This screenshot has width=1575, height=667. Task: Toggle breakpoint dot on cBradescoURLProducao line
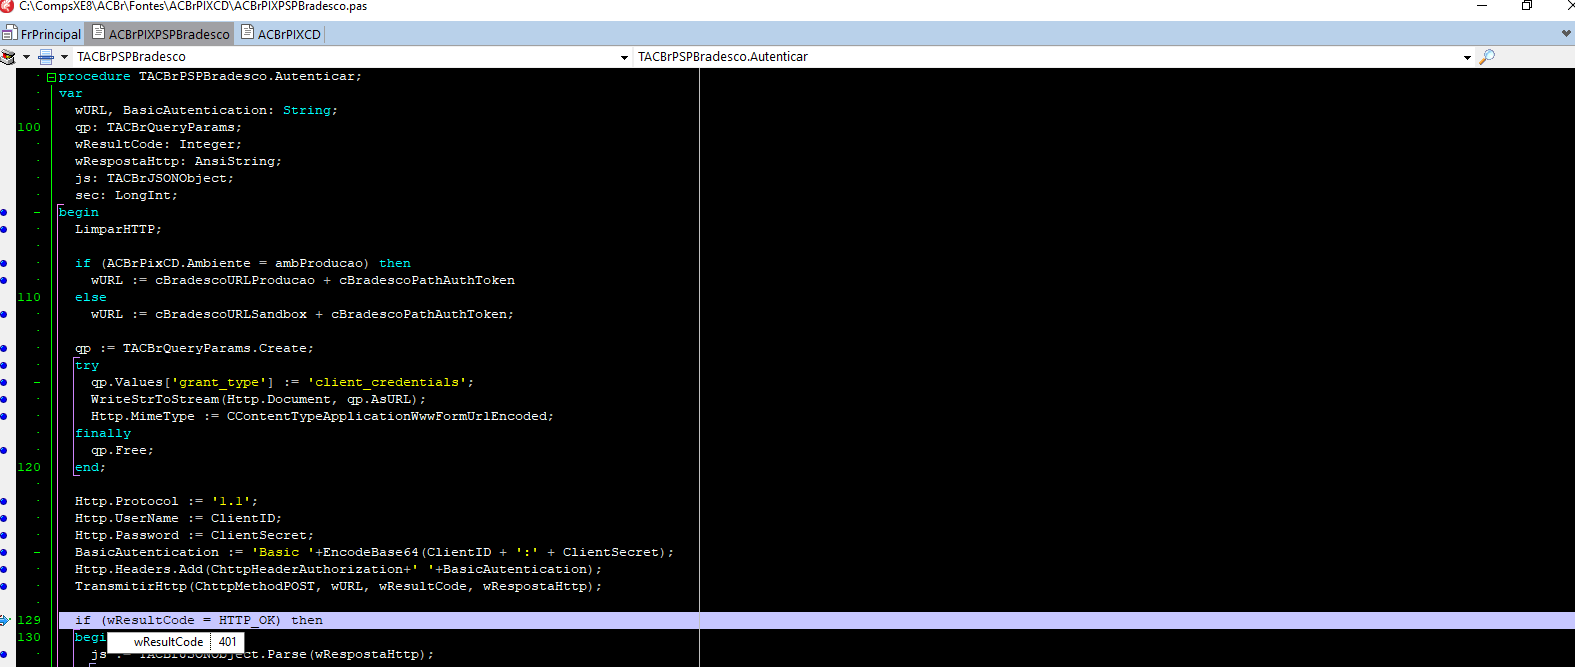[4, 280]
